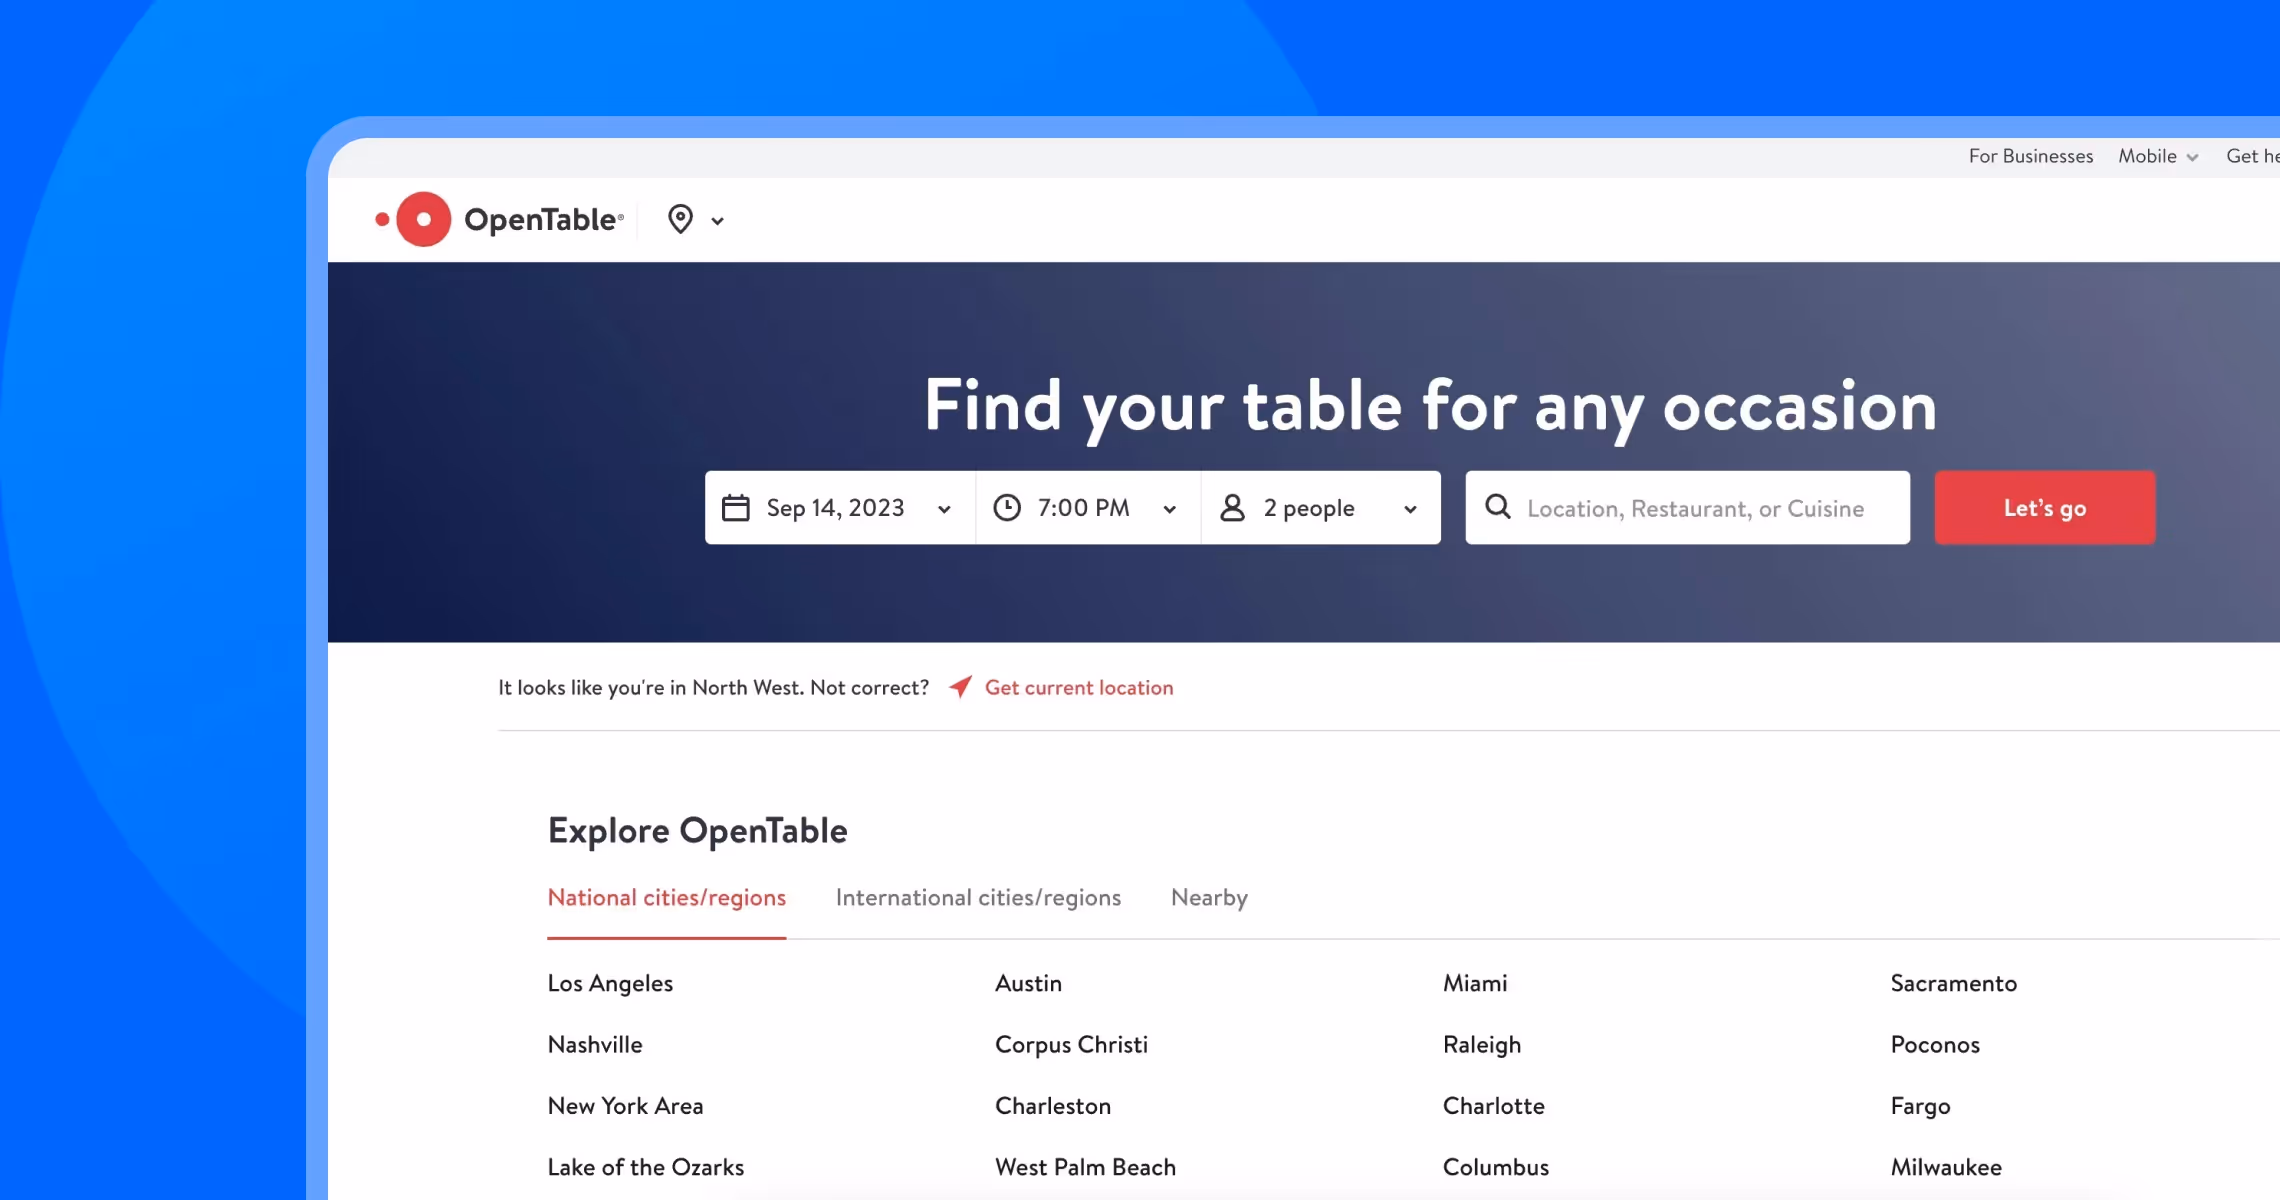2280x1200 pixels.
Task: Click the West Palm Beach city link
Action: [x=1085, y=1166]
